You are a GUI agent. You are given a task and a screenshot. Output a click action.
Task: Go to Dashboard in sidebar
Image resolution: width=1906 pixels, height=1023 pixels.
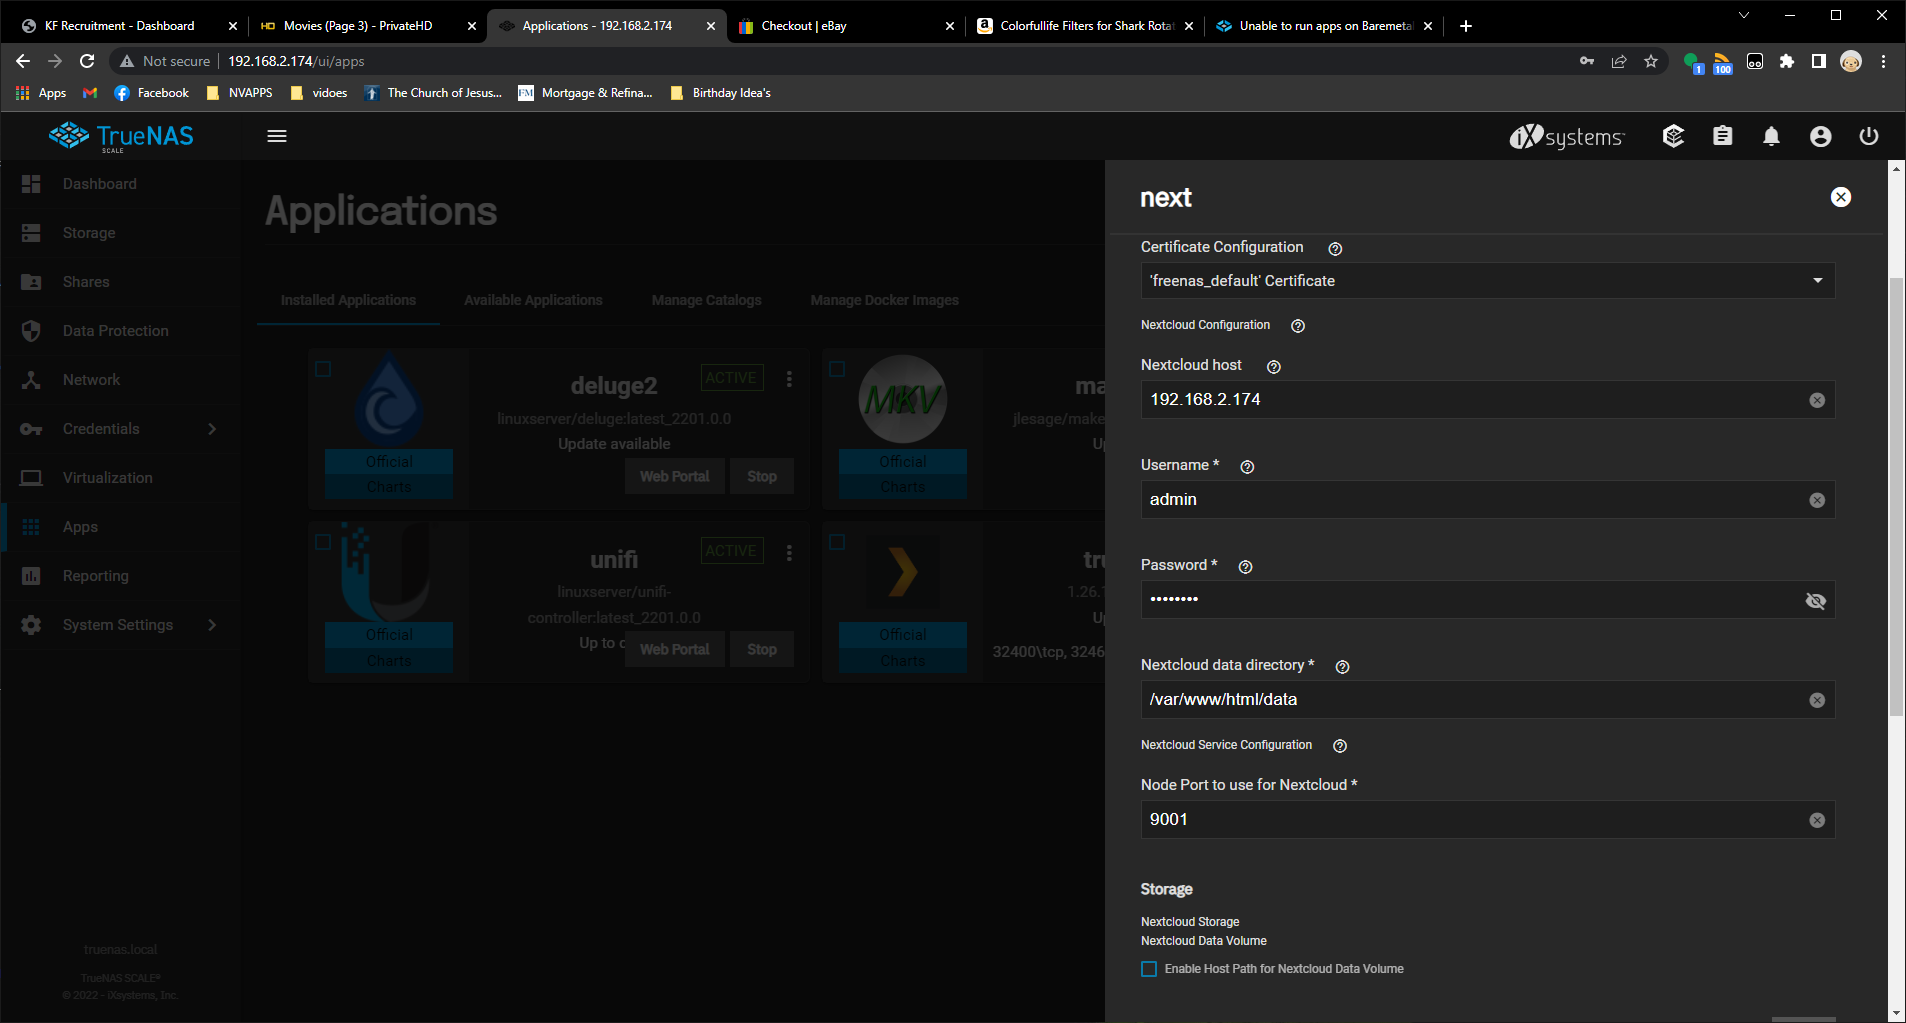tap(120, 184)
